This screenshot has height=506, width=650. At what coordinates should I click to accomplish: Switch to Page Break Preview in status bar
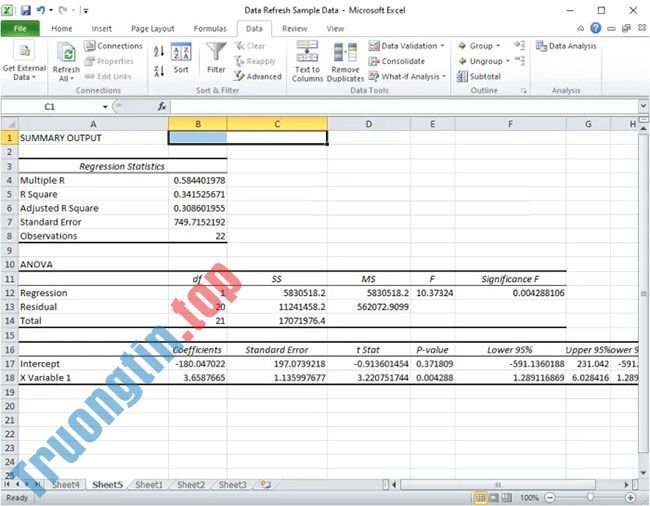pyautogui.click(x=507, y=497)
